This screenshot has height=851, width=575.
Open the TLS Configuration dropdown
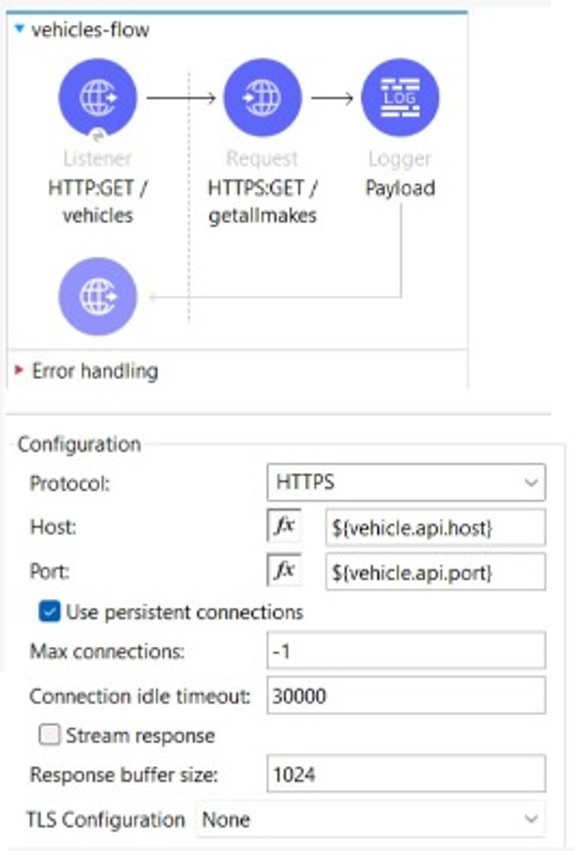click(x=371, y=819)
